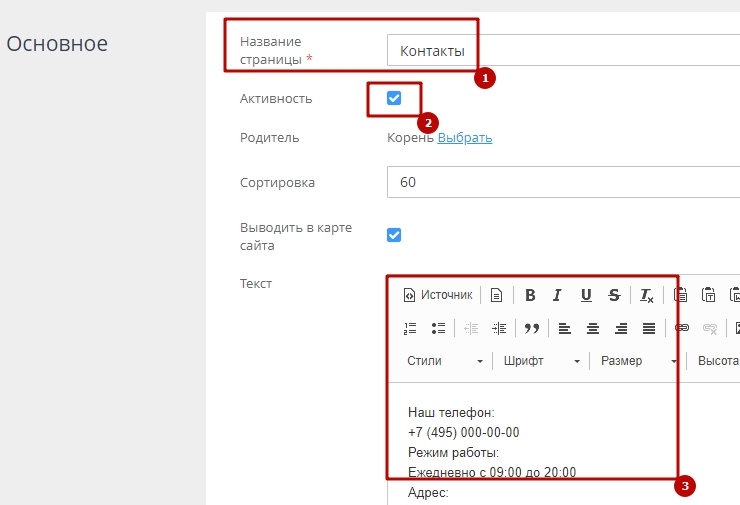
Task: Center align the text
Action: pyautogui.click(x=593, y=328)
